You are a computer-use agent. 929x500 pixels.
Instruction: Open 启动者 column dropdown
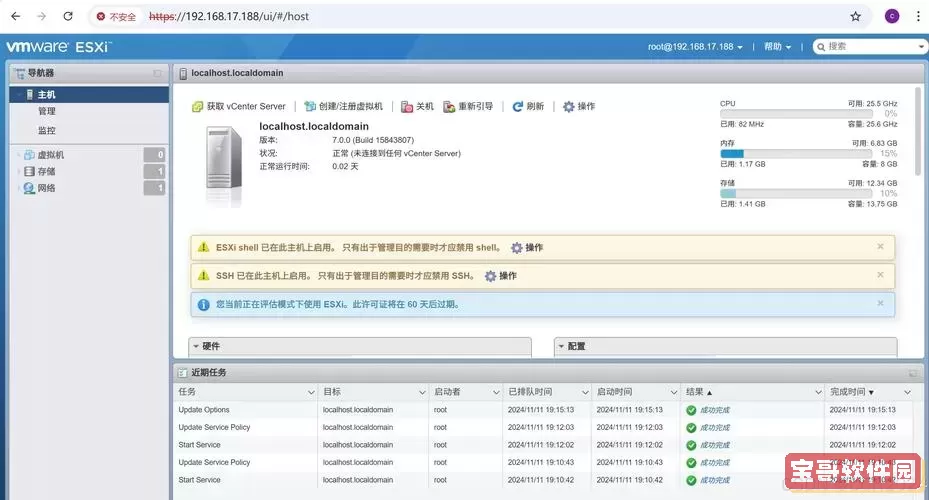tap(496, 392)
